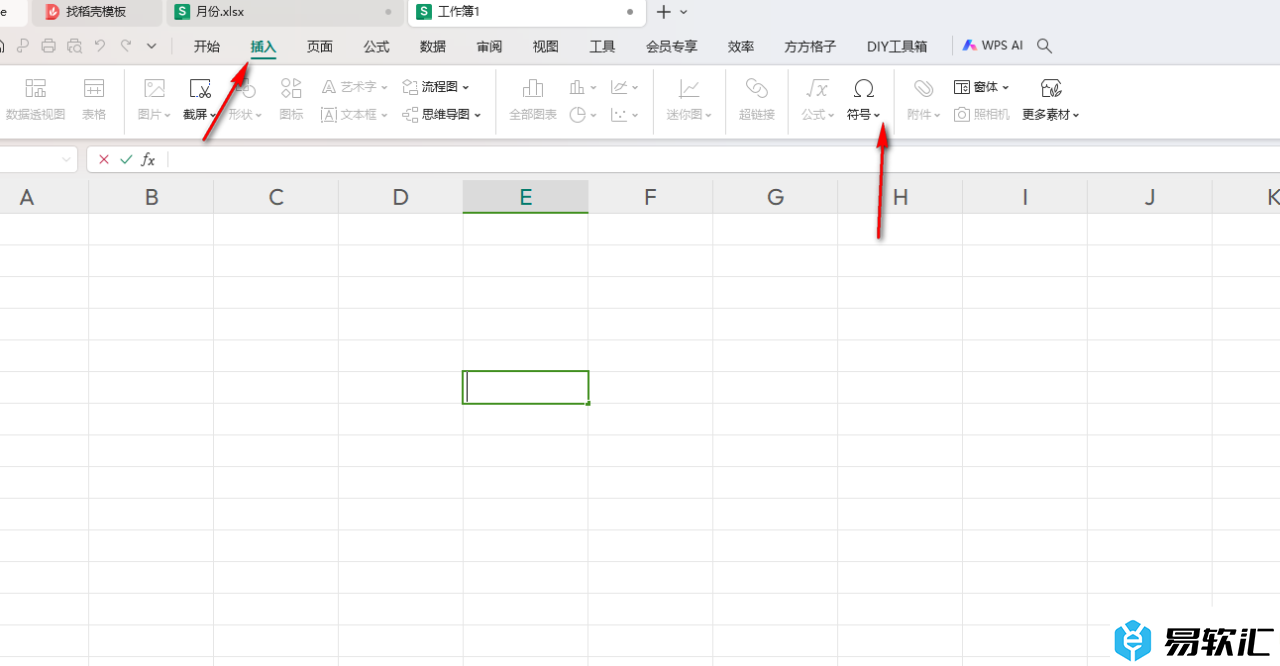Open the 效率 ribbon tab
This screenshot has width=1280, height=666.
point(741,46)
